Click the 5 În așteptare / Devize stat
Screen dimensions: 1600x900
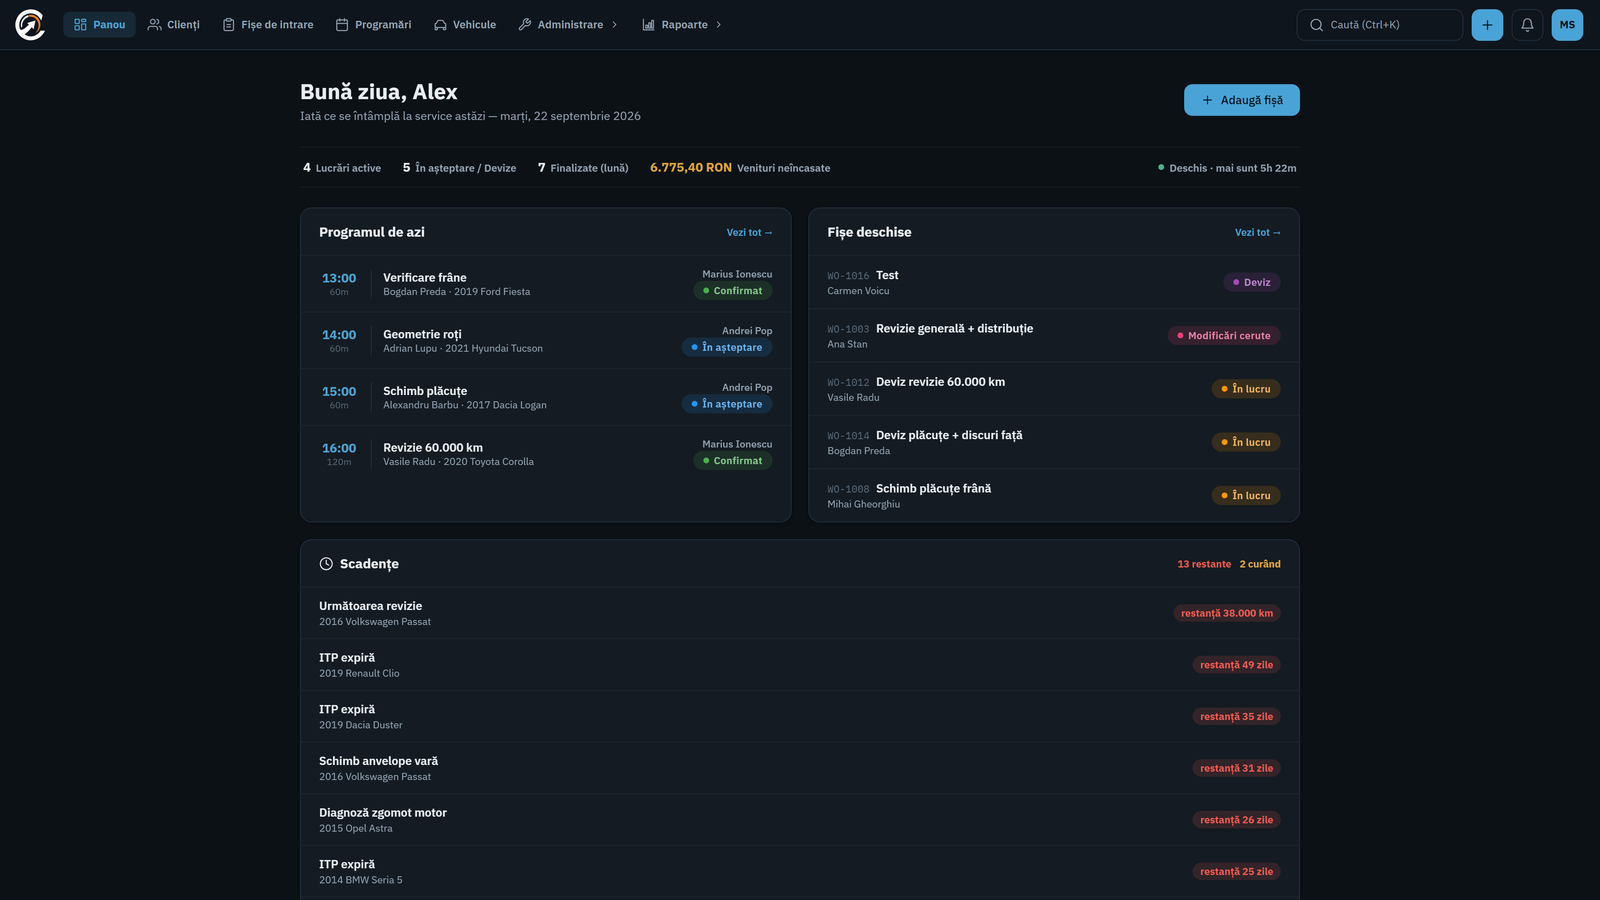click(459, 168)
